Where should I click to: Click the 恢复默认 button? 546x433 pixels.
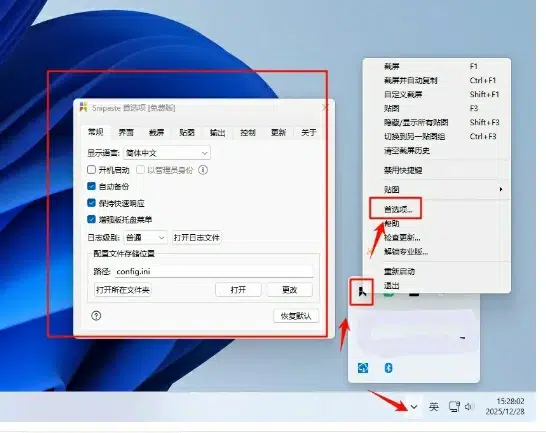(x=296, y=316)
